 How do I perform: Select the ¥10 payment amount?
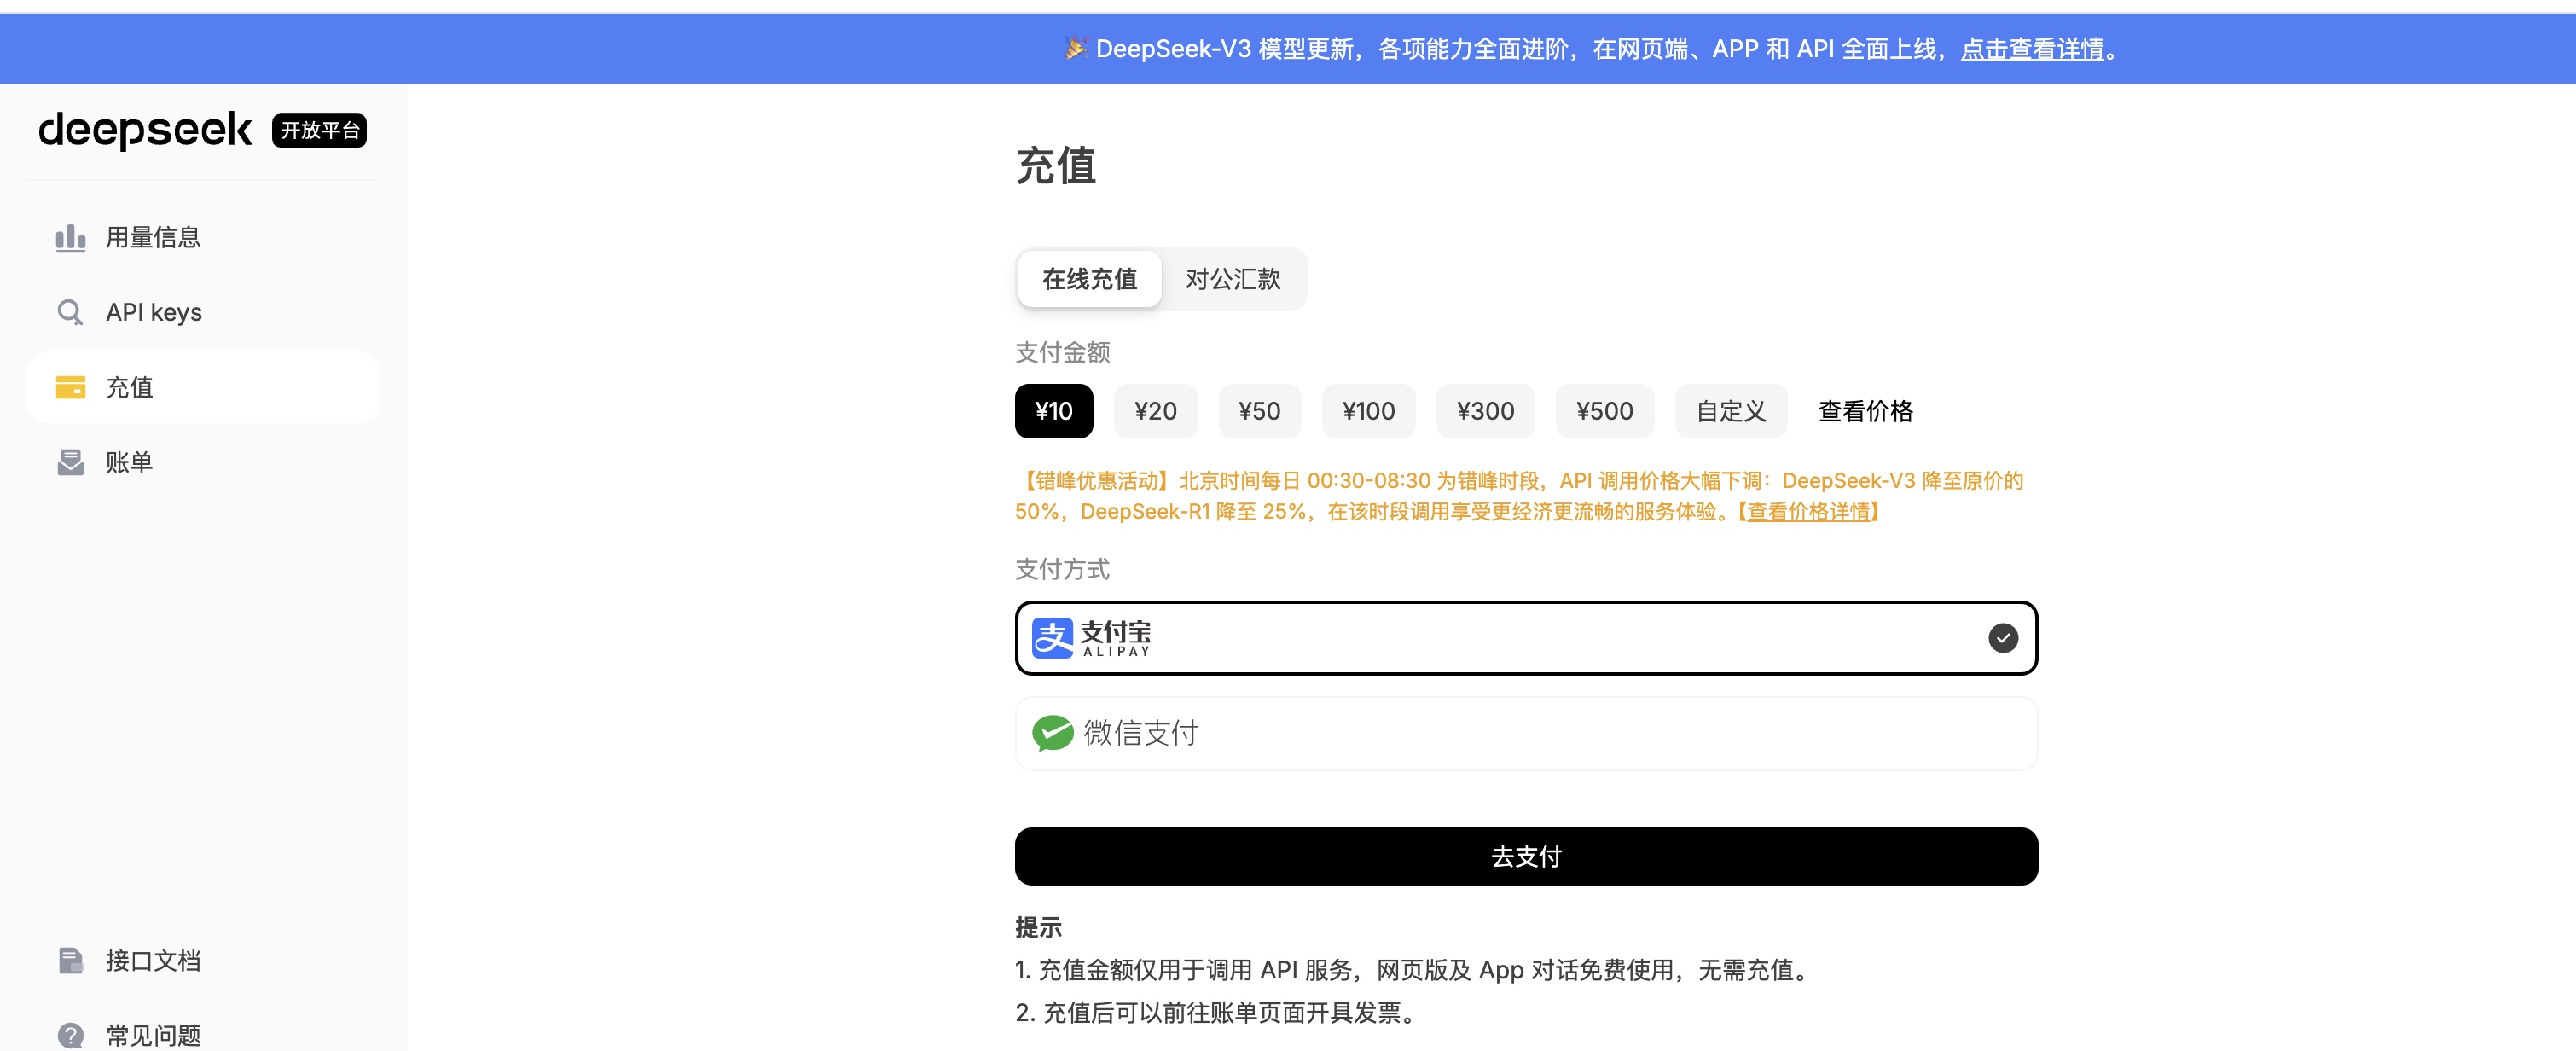click(x=1054, y=411)
